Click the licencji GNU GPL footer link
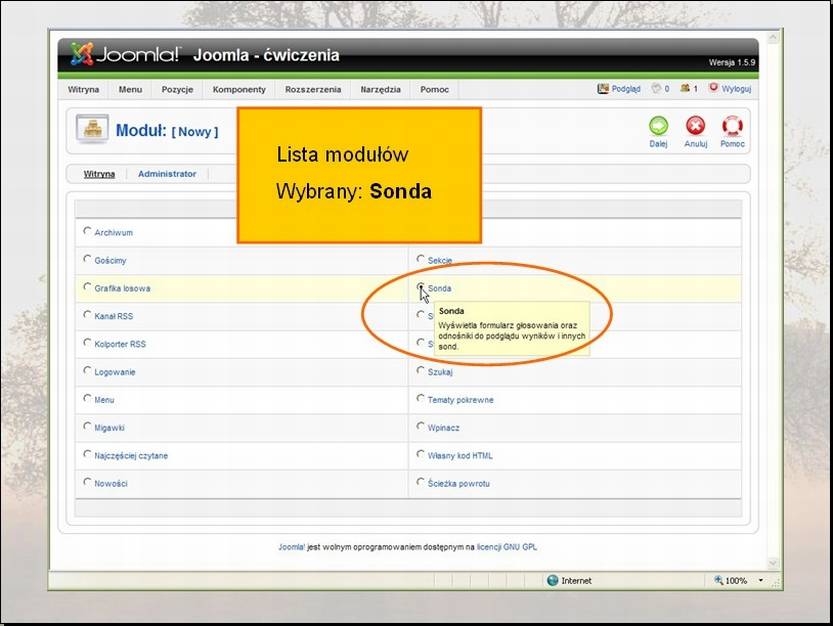This screenshot has height=626, width=833. coord(507,547)
